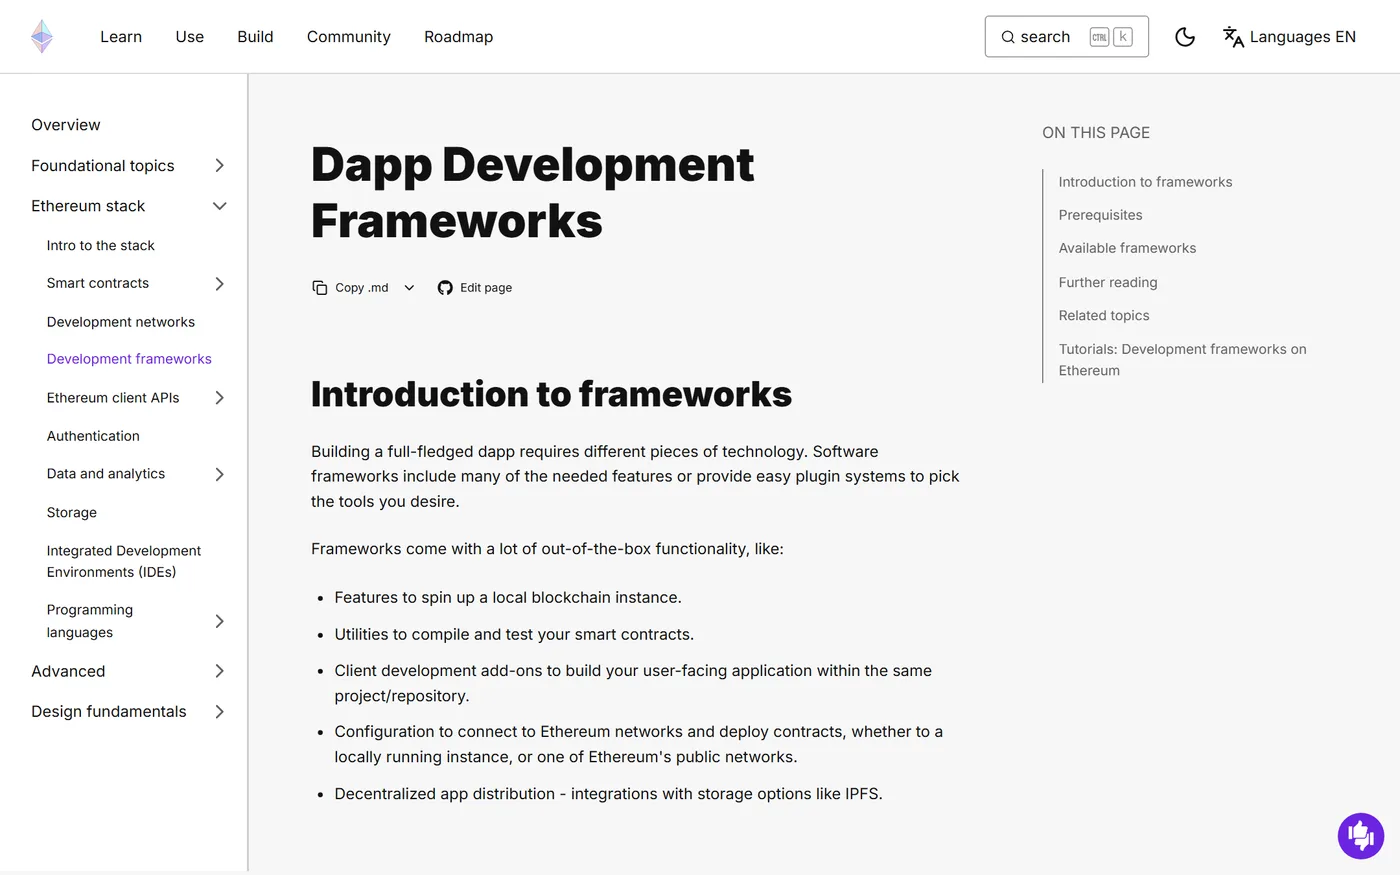This screenshot has width=1400, height=875.
Task: Open Ethereum client APIs sidebar item
Action: click(113, 398)
